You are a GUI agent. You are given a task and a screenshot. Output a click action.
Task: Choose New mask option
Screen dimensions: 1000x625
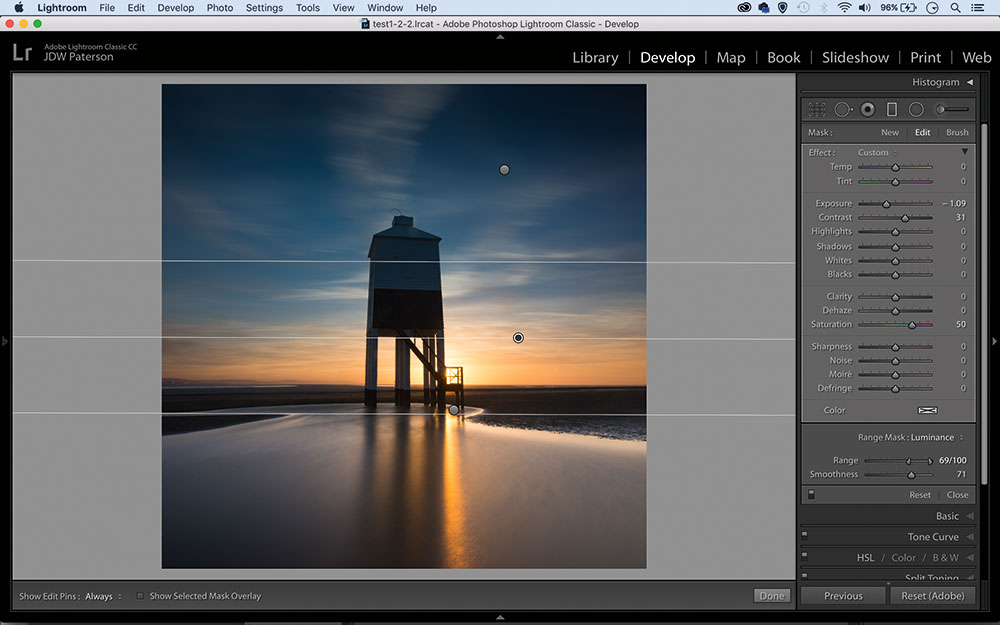(890, 133)
